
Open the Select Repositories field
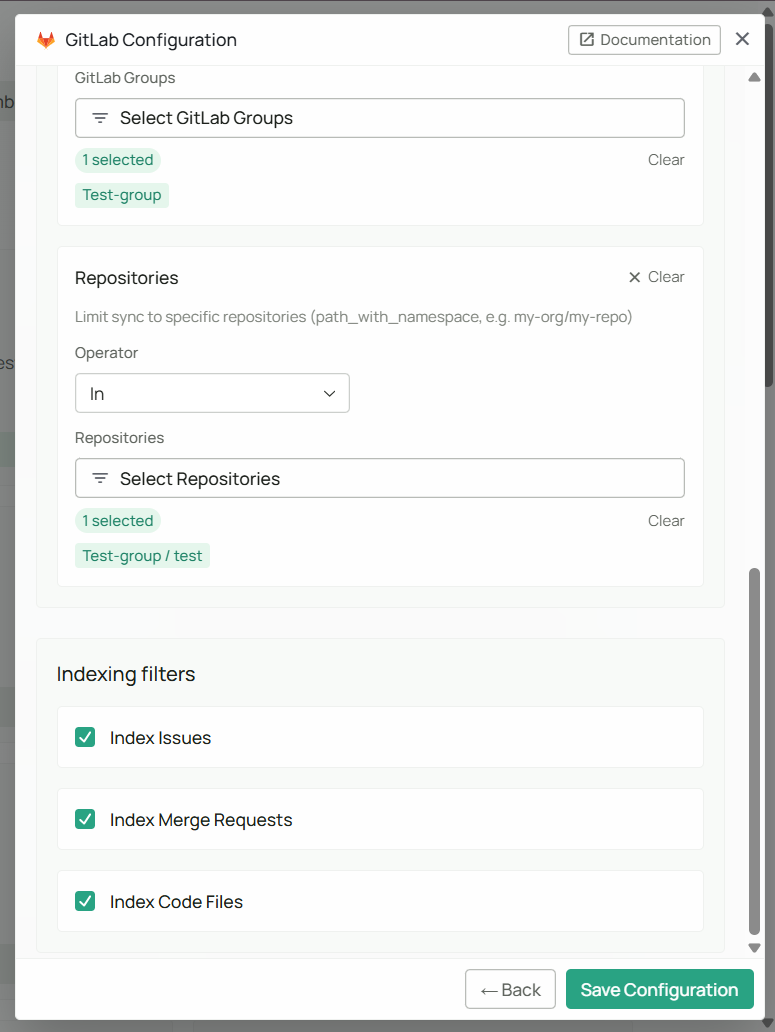(x=380, y=478)
